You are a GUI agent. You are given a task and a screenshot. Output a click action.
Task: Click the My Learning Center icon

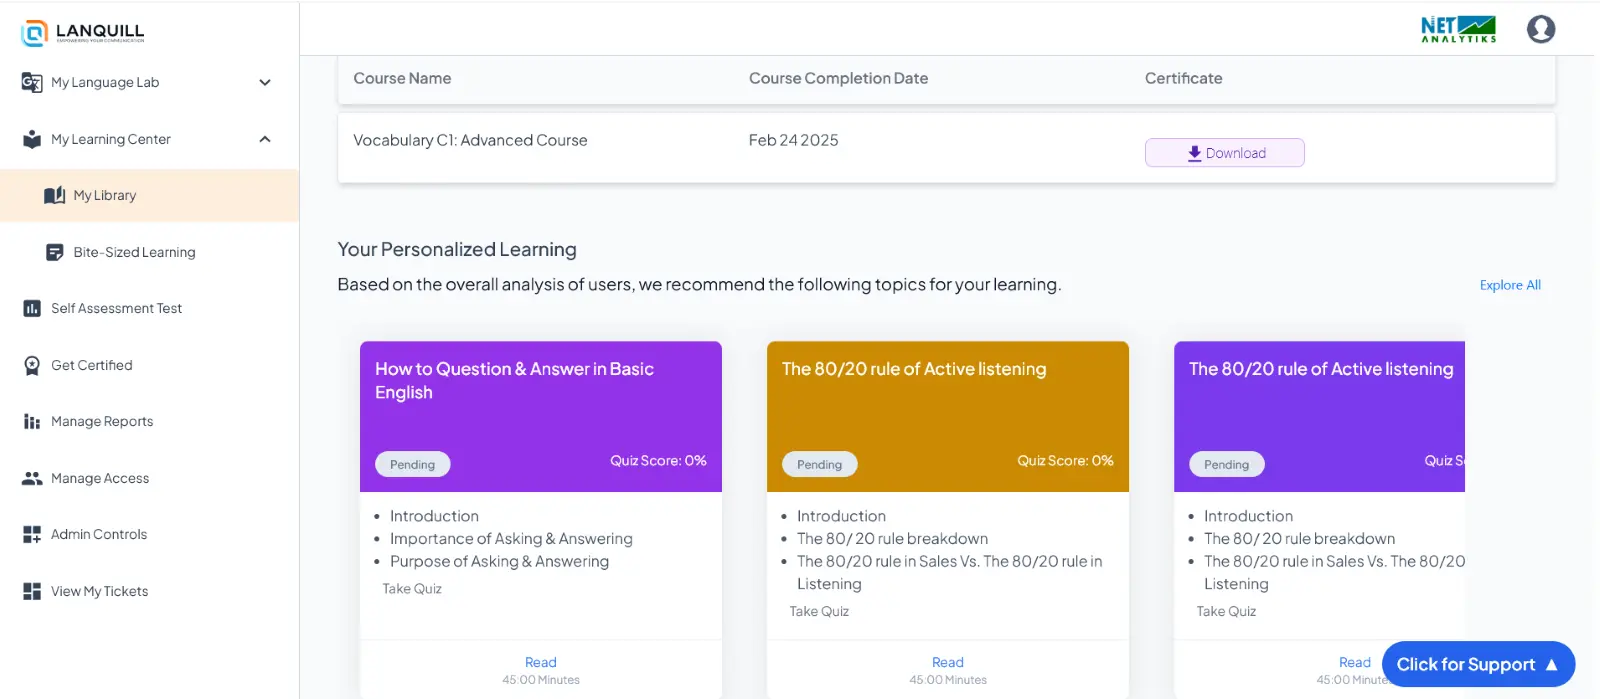coord(32,139)
